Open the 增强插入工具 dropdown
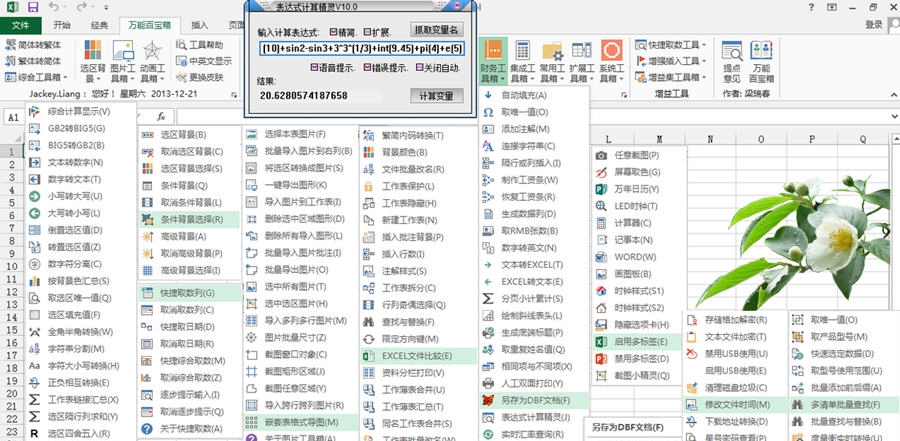Viewport: 900px width, 441px height. pos(671,61)
